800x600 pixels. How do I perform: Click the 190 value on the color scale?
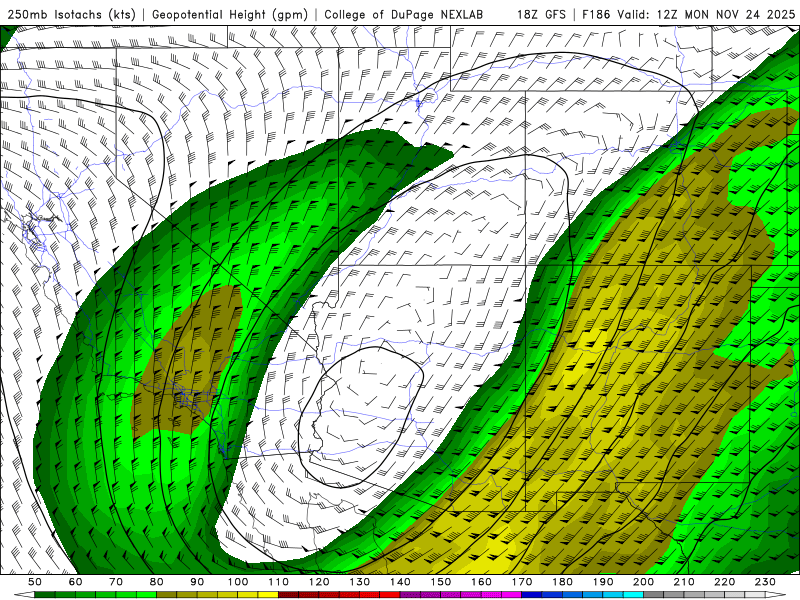click(603, 582)
